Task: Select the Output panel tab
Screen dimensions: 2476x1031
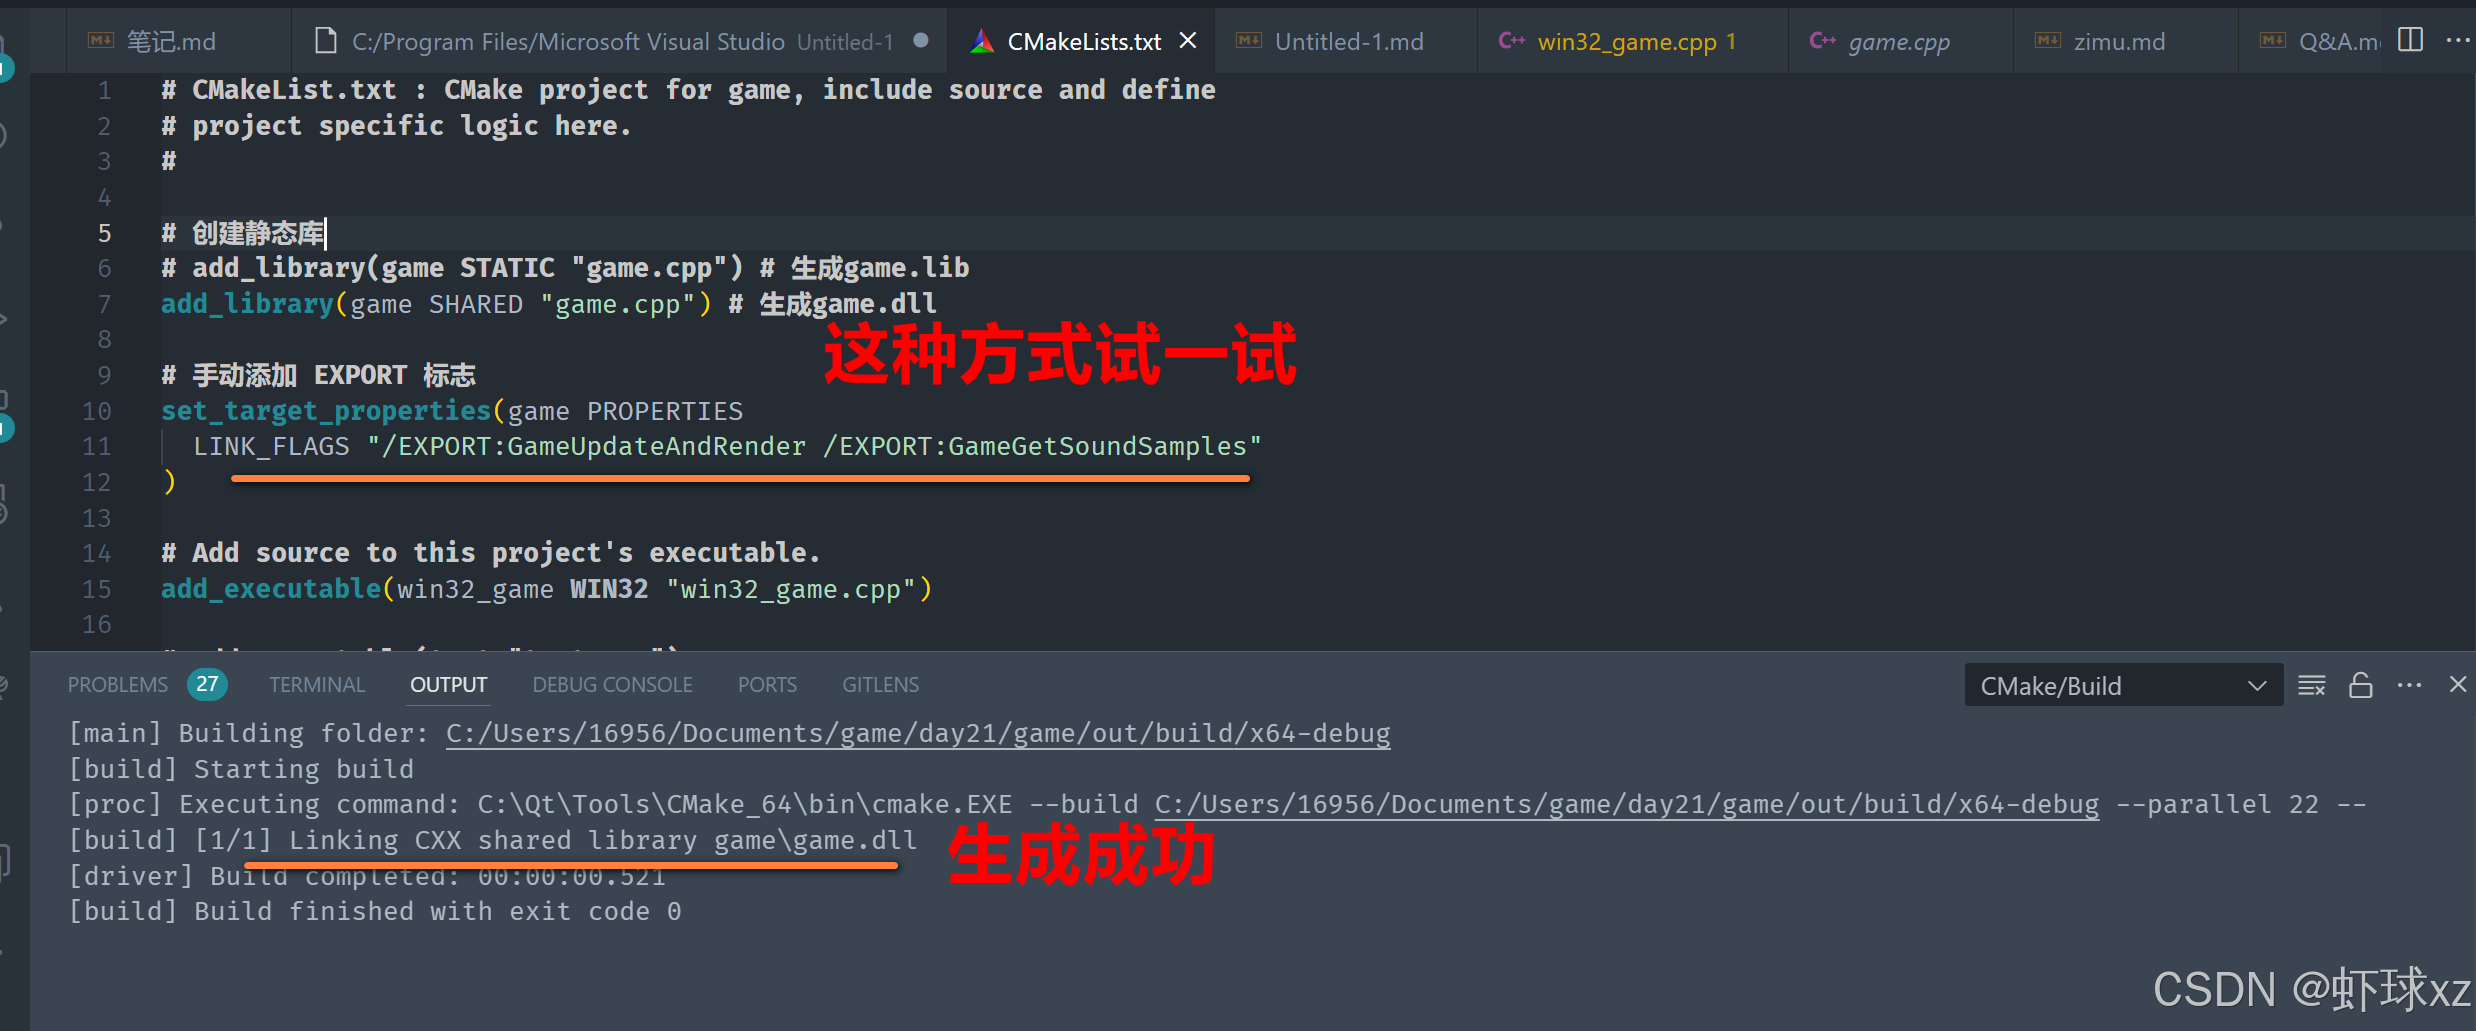Action: (x=449, y=685)
